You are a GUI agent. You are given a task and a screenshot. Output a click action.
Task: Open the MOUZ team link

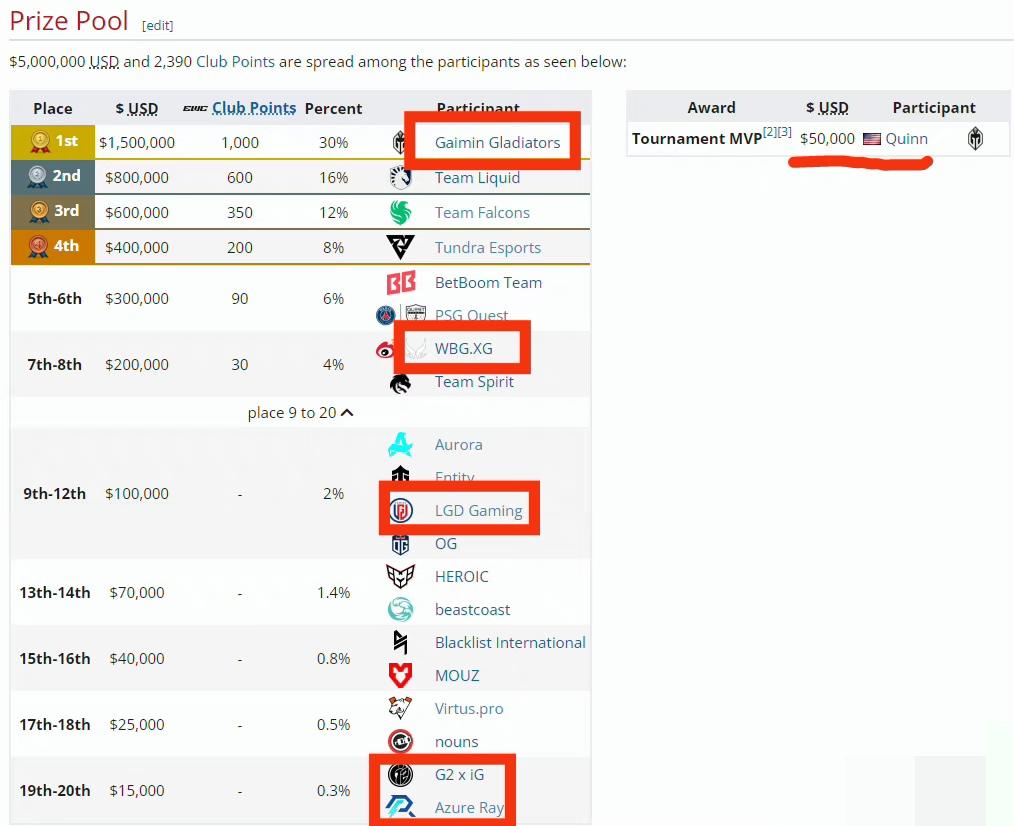457,676
